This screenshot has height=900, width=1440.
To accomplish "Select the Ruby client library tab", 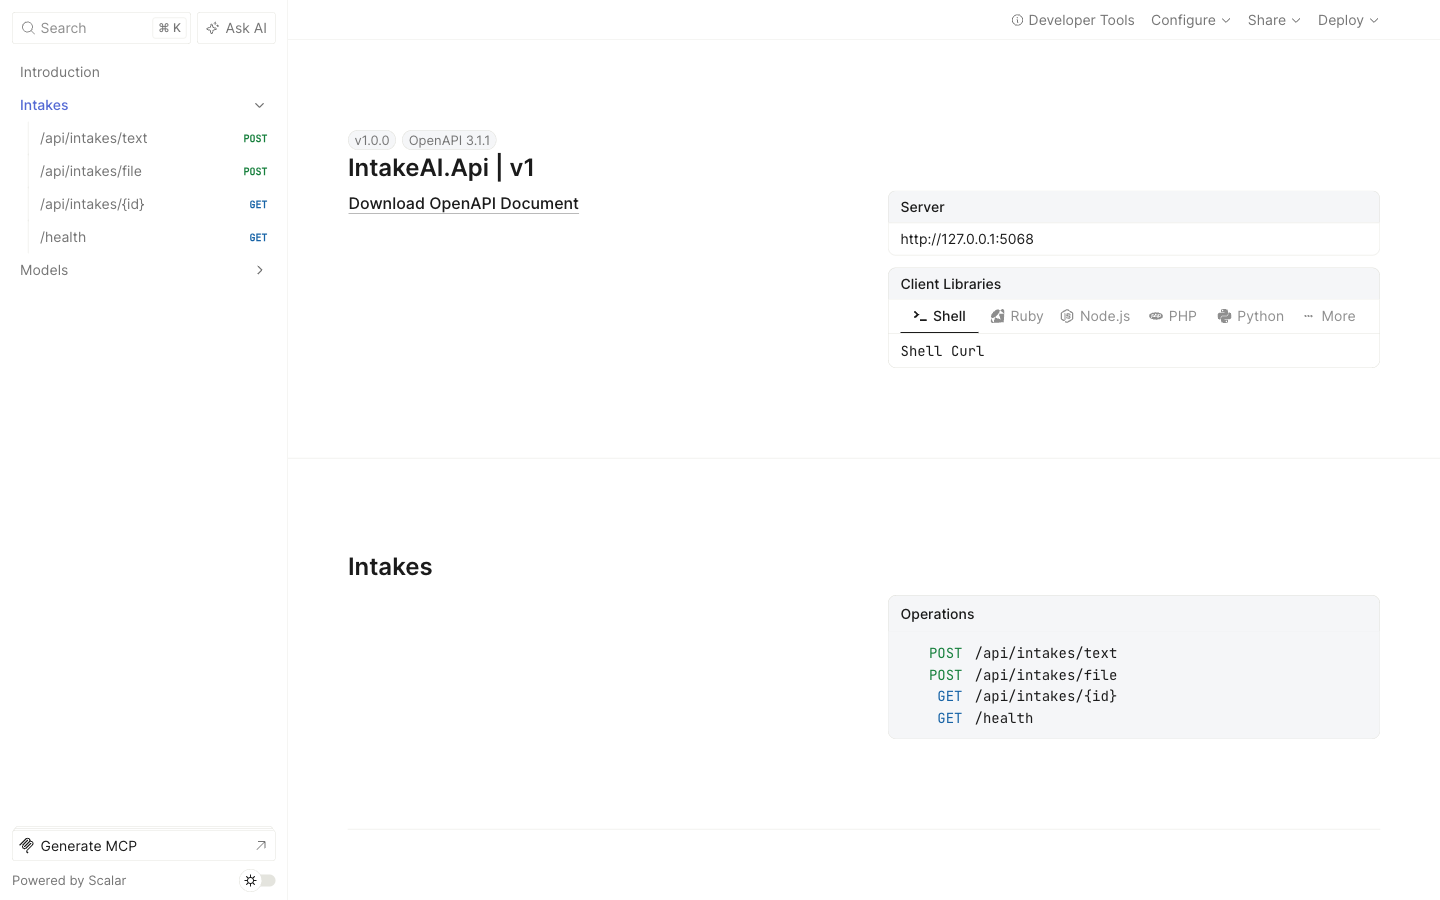I will point(1017,316).
